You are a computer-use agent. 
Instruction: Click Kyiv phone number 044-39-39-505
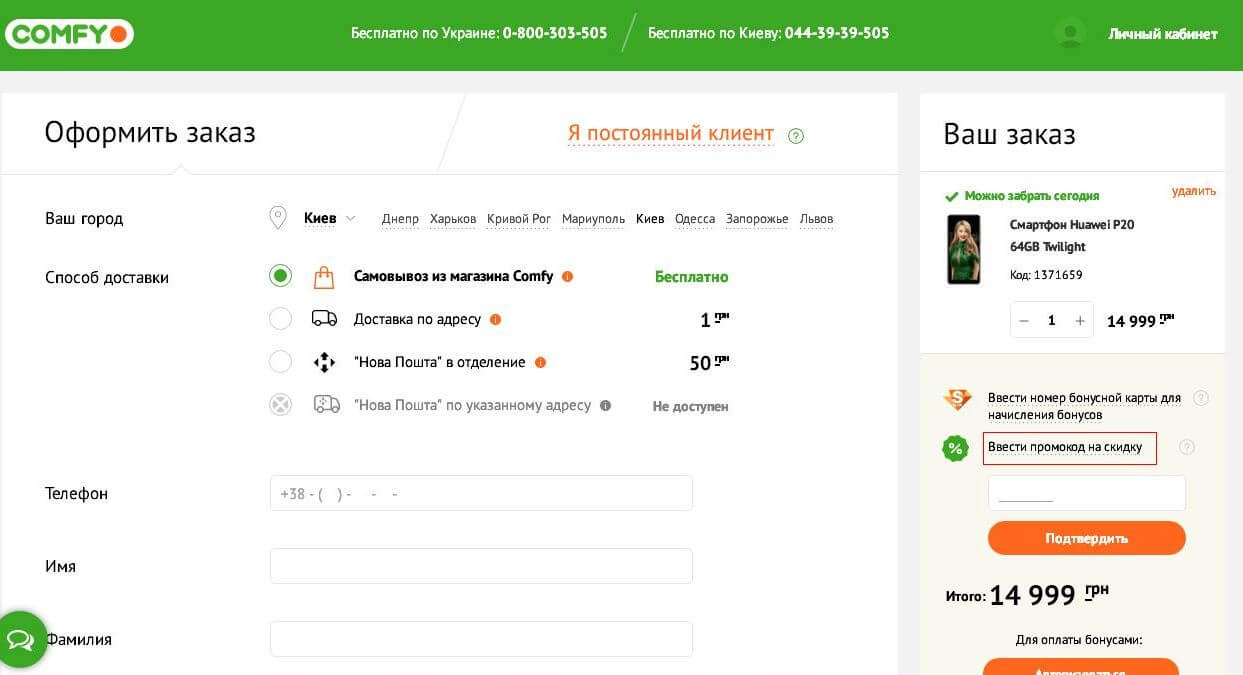[x=837, y=33]
